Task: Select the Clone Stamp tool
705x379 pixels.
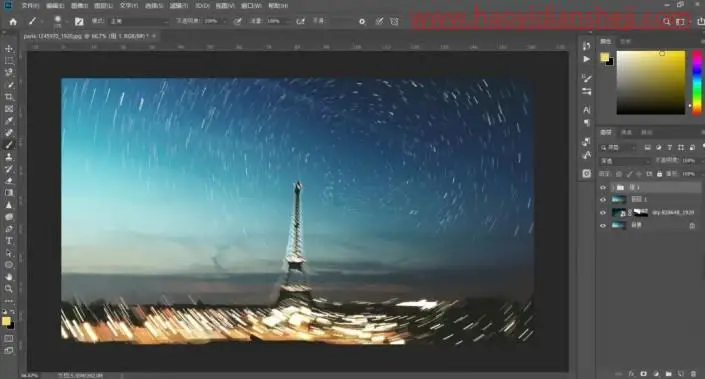Action: pyautogui.click(x=9, y=157)
